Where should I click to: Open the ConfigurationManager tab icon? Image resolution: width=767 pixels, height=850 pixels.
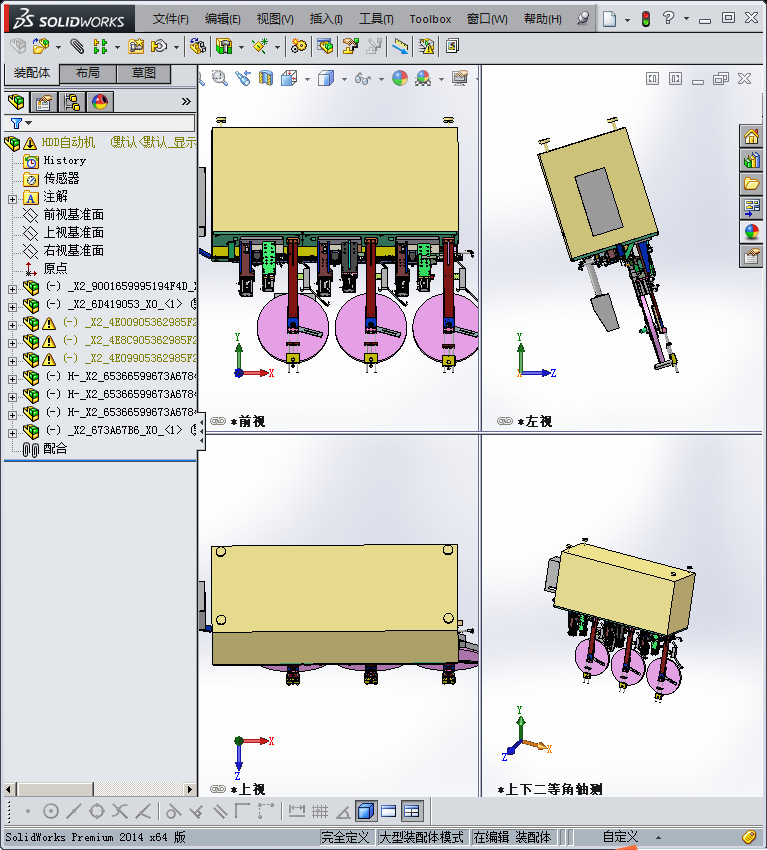coord(72,102)
